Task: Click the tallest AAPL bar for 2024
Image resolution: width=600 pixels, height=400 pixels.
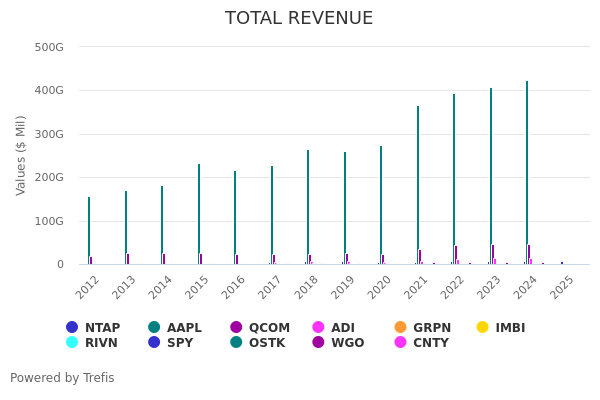Action: 527,172
